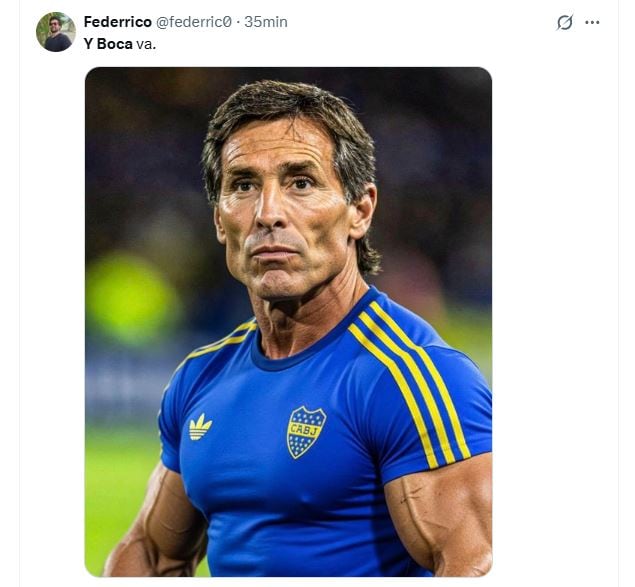Open the attached photo in the tweet
The height and width of the screenshot is (587, 635).
pos(288,320)
